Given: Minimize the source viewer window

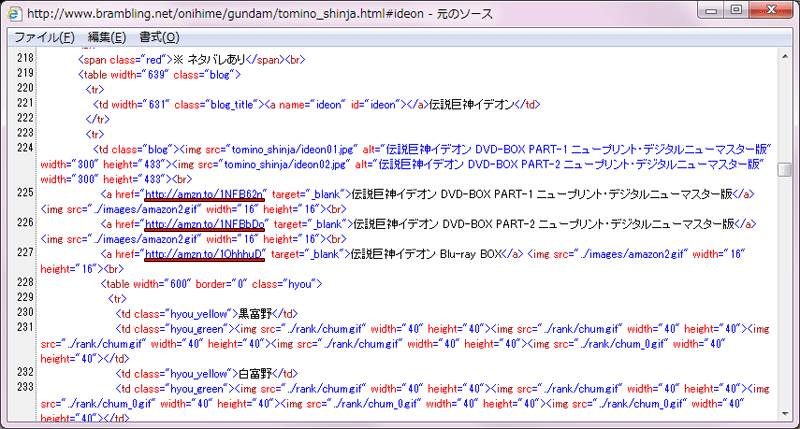Looking at the screenshot, I should [711, 10].
